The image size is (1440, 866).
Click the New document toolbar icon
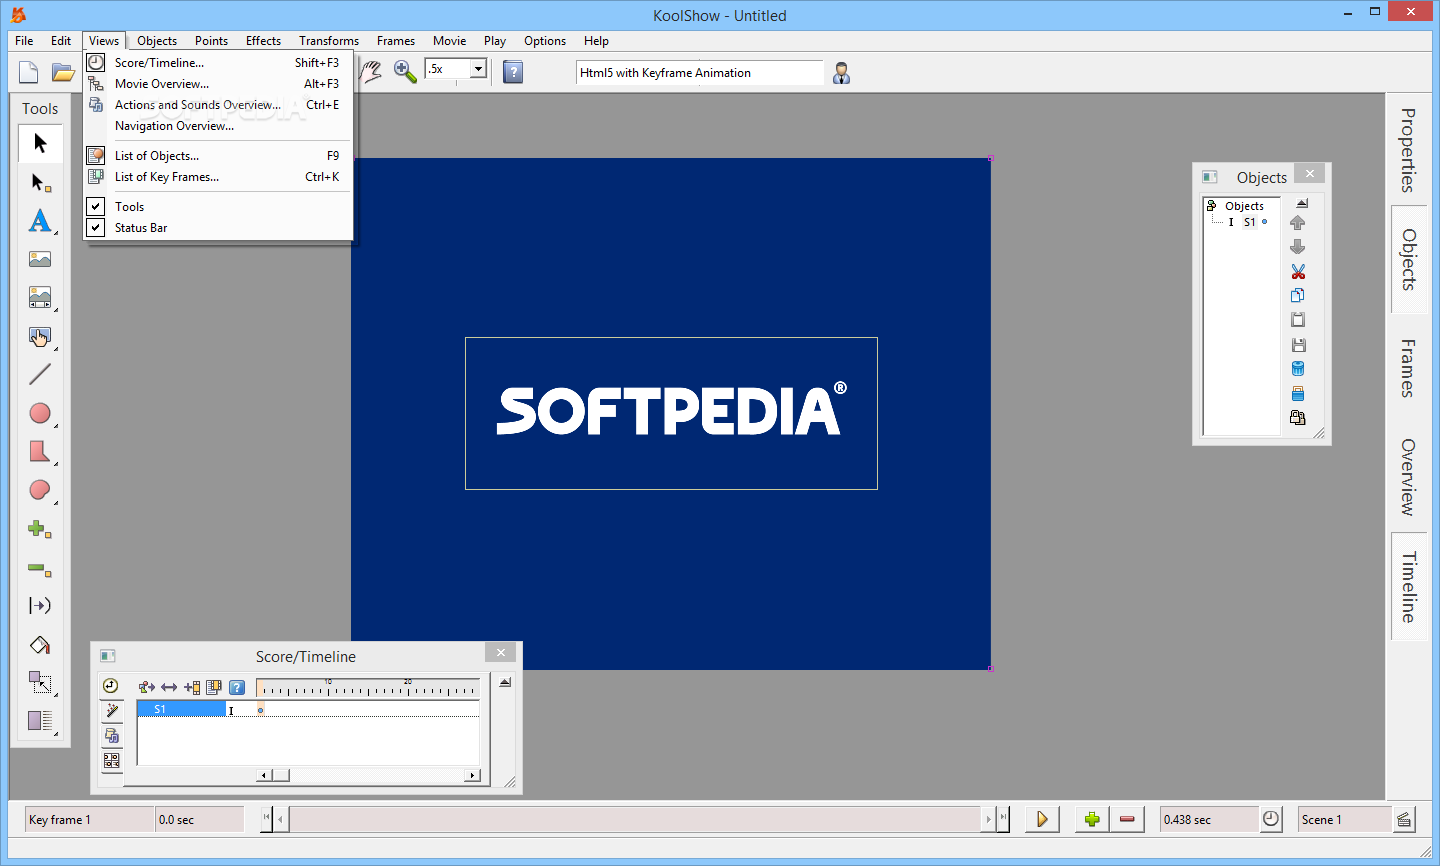[x=29, y=72]
